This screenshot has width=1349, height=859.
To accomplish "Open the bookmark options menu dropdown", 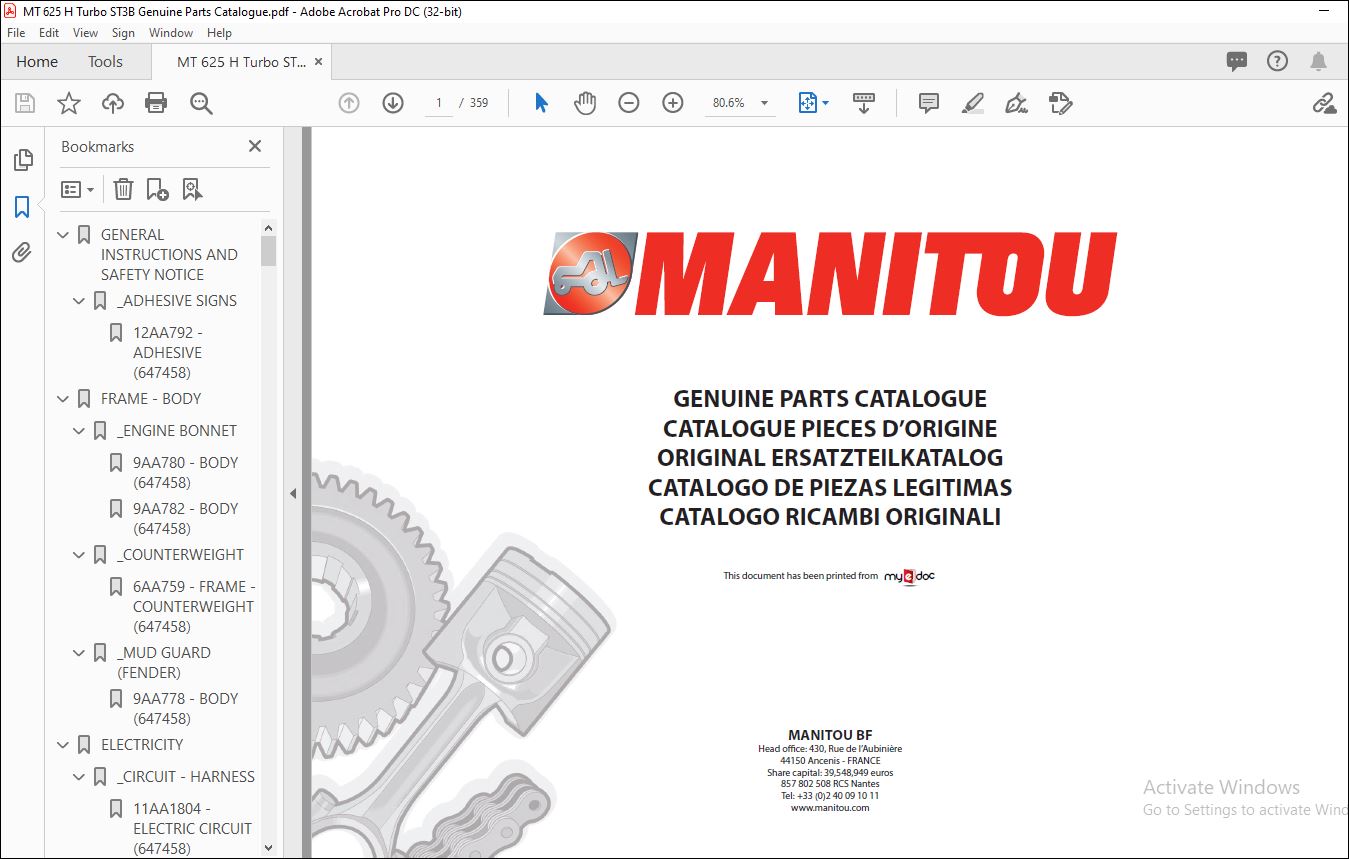I will (x=77, y=189).
